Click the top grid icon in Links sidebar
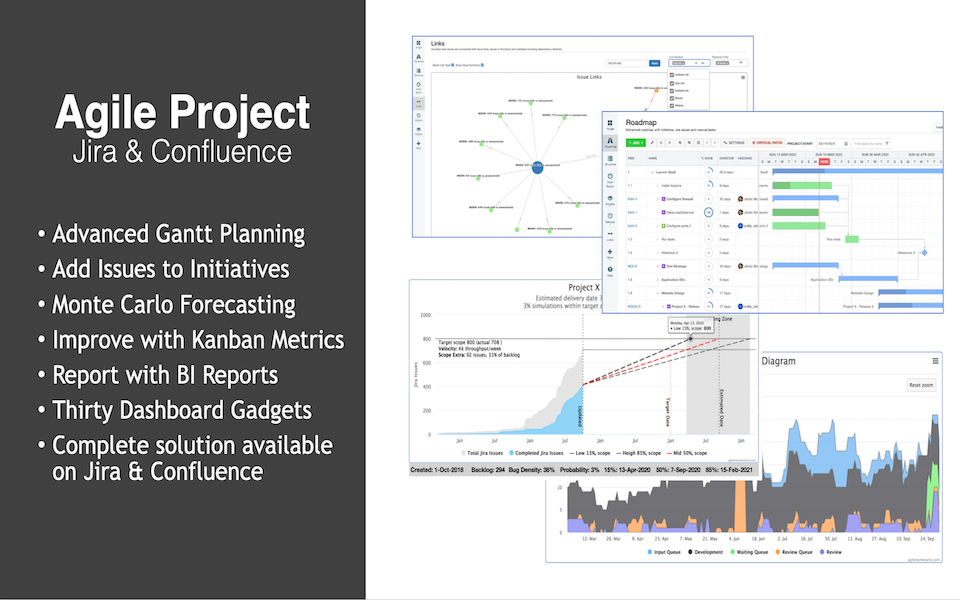This screenshot has width=960, height=600. coord(419,44)
